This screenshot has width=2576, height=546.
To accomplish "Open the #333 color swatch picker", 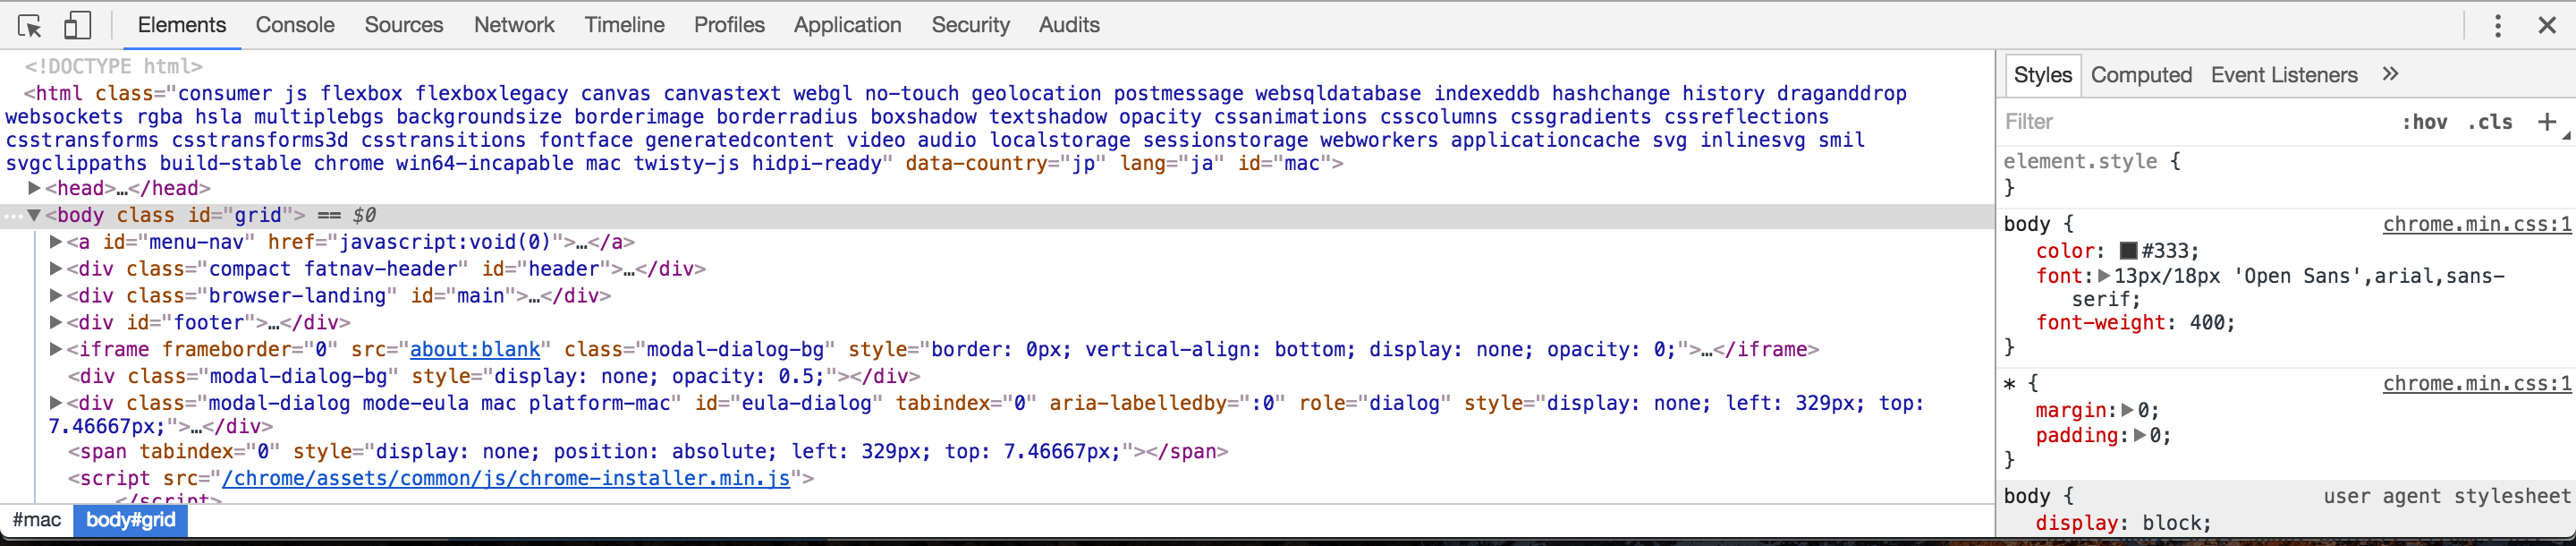I will (x=2128, y=251).
